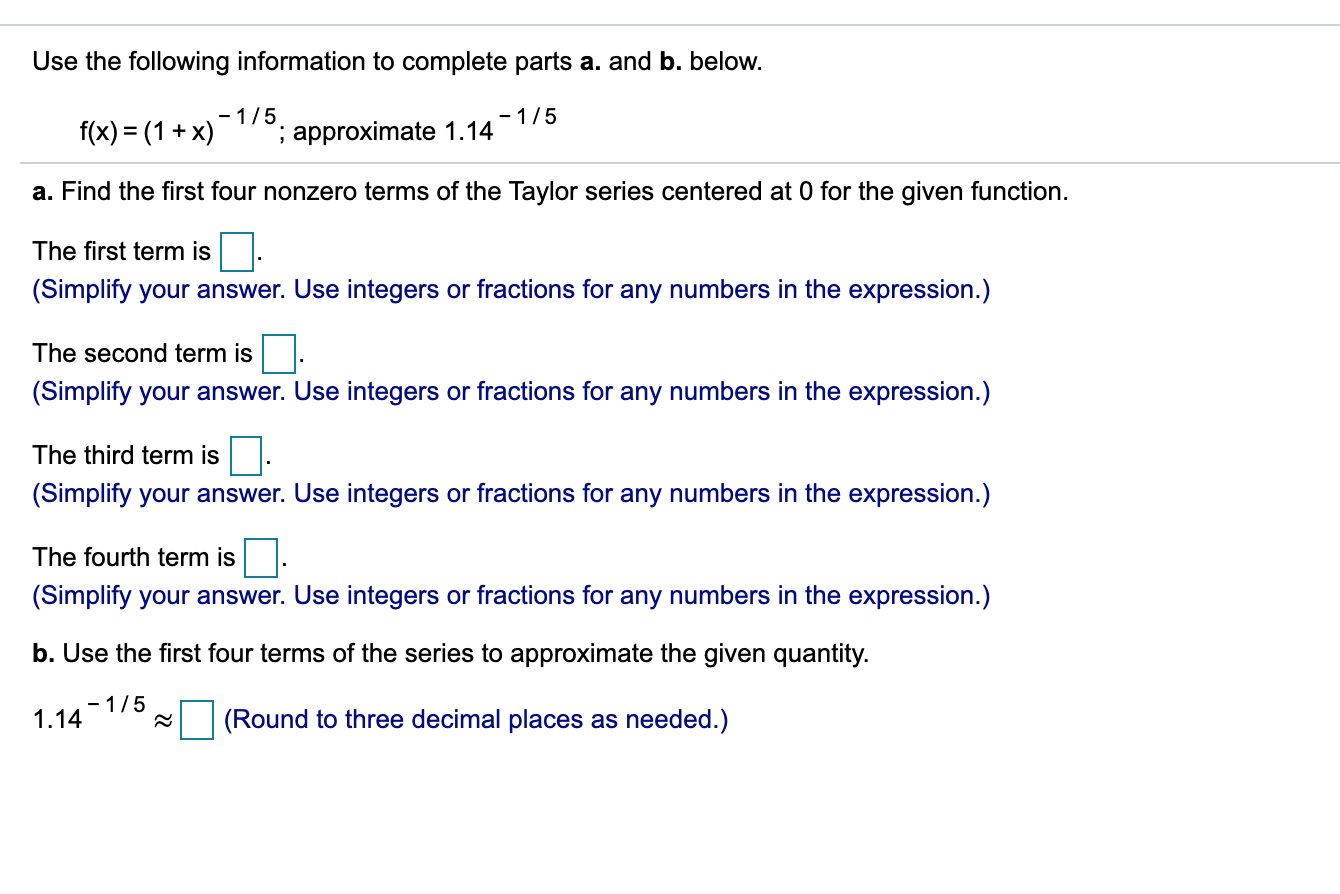Click the part b. instructions heading
Image resolution: width=1340 pixels, height=894 pixels.
pyautogui.click(x=448, y=653)
